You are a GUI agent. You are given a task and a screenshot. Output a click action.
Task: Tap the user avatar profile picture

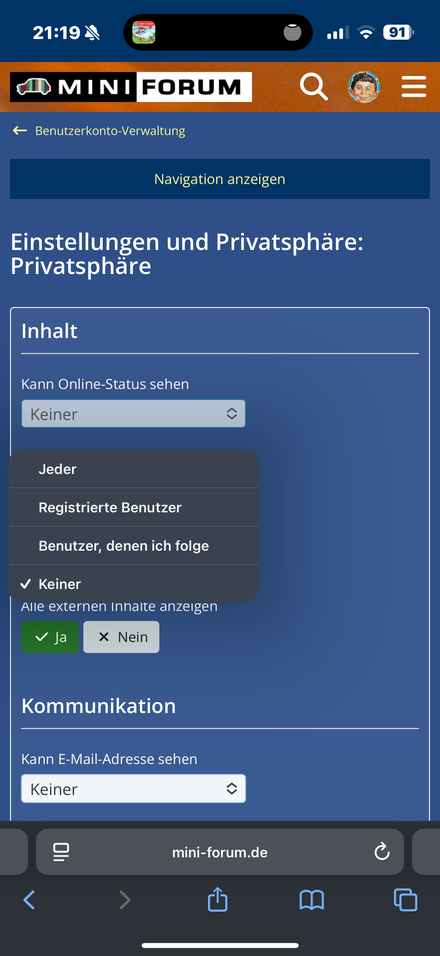364,87
